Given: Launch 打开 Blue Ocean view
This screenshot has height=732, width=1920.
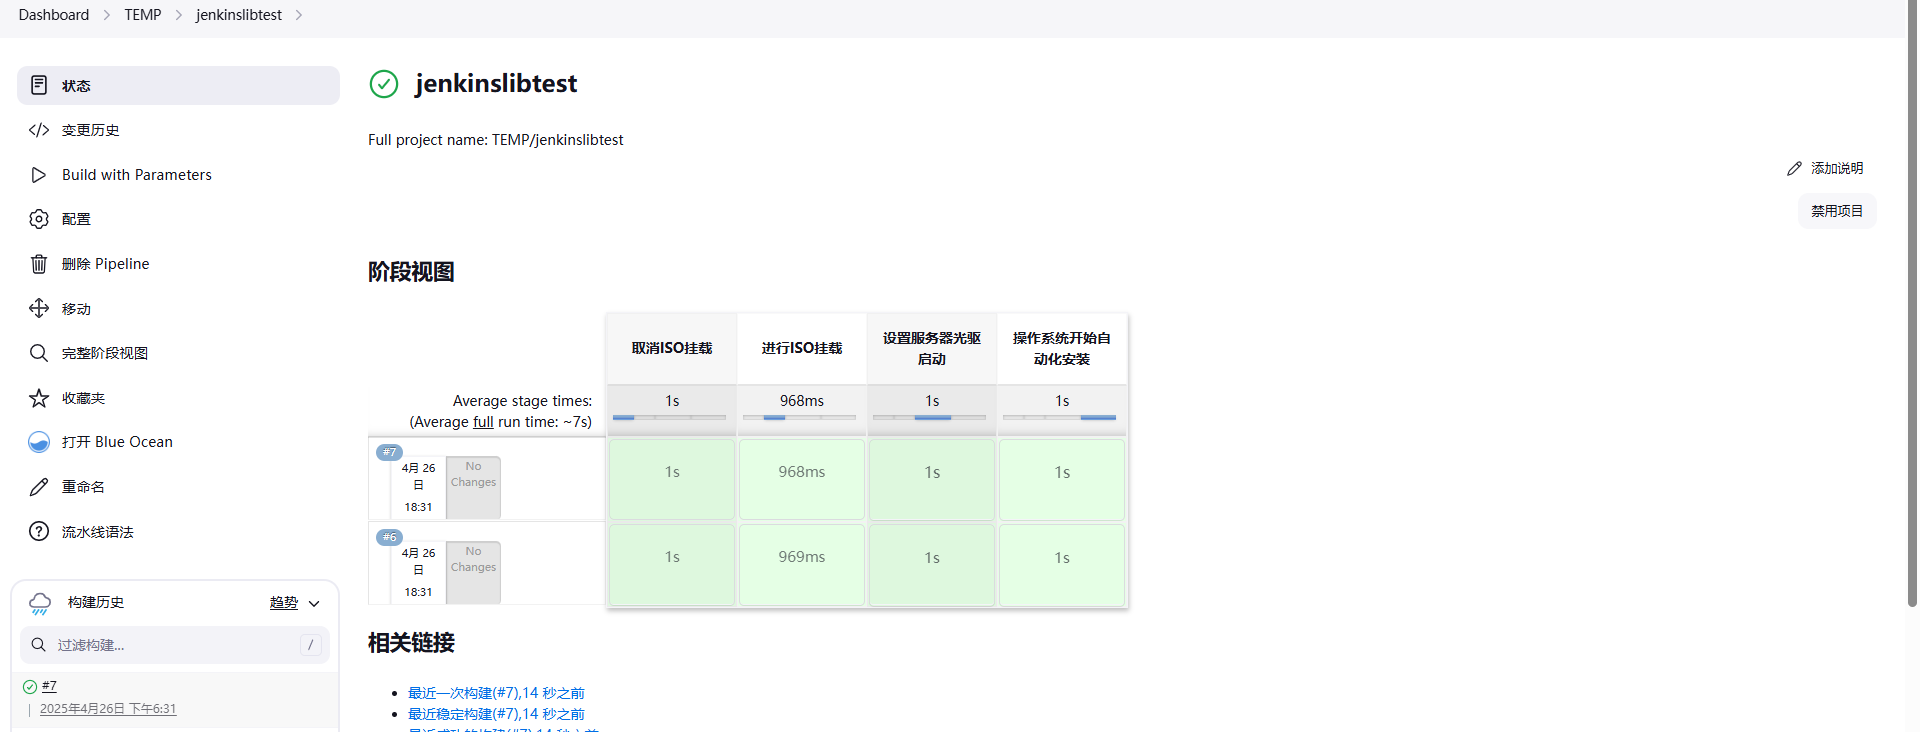Looking at the screenshot, I should click(x=178, y=442).
